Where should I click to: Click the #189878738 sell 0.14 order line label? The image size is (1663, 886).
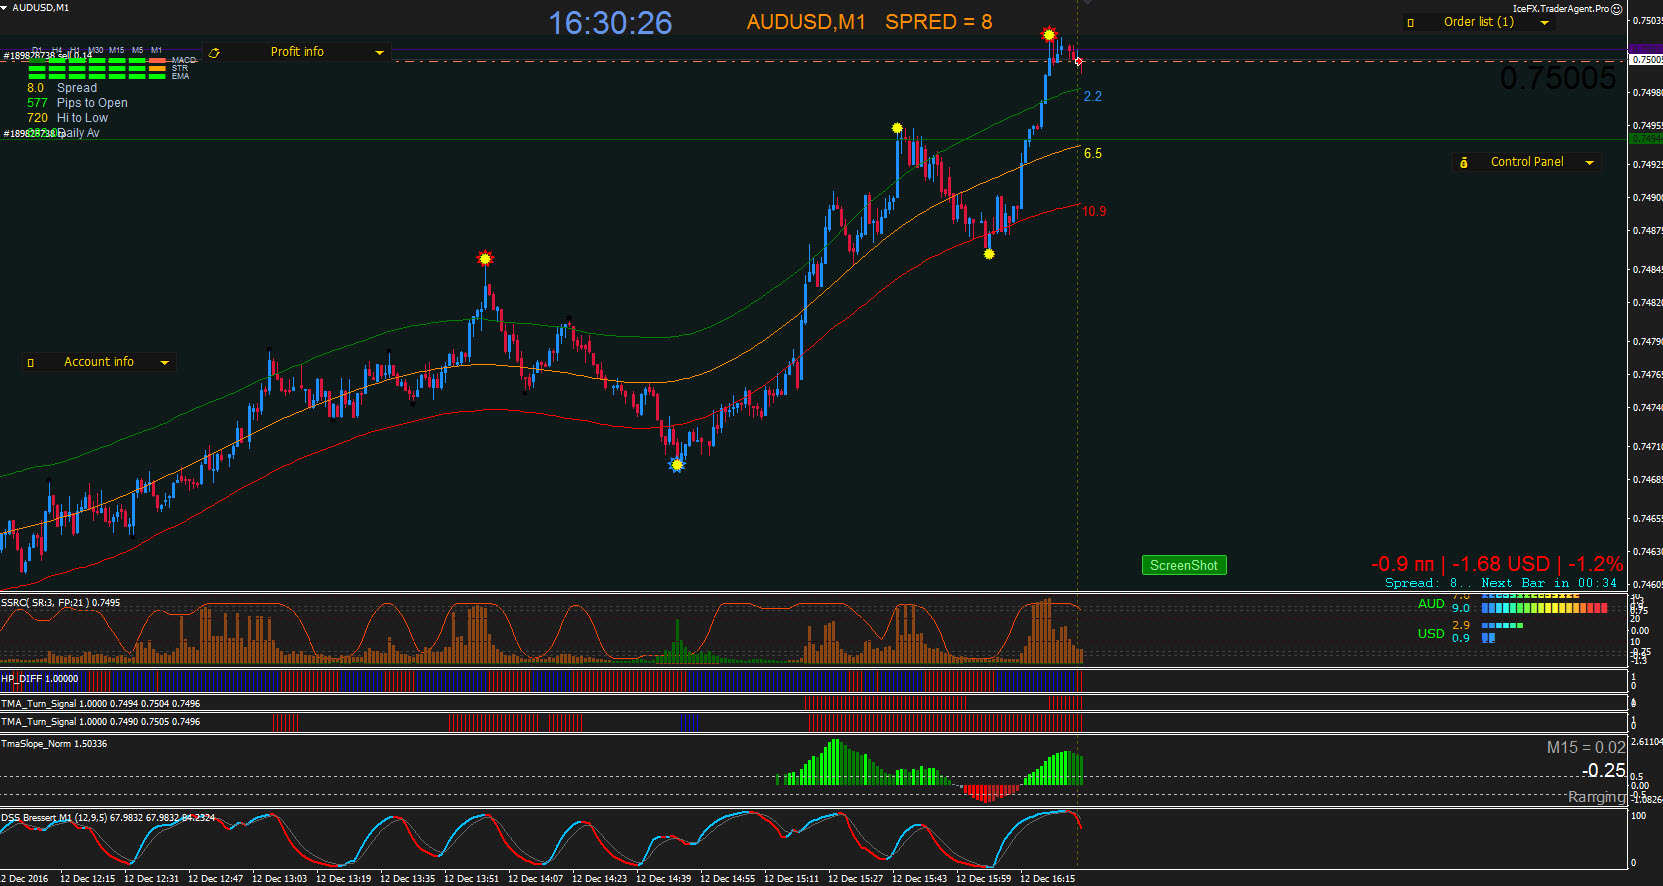47,56
